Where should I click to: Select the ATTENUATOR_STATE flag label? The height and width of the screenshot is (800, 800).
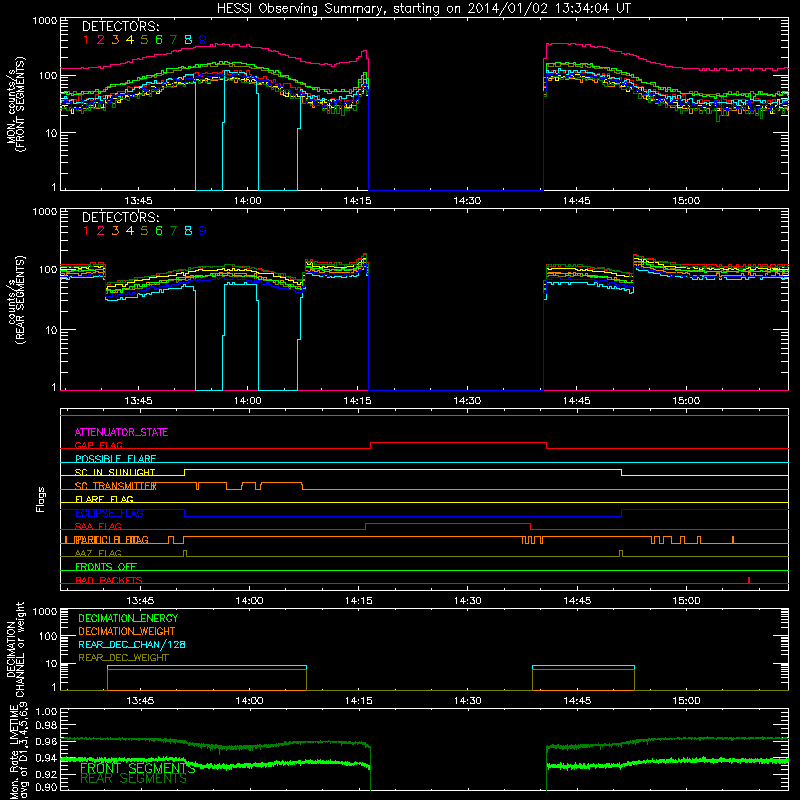tap(121, 433)
